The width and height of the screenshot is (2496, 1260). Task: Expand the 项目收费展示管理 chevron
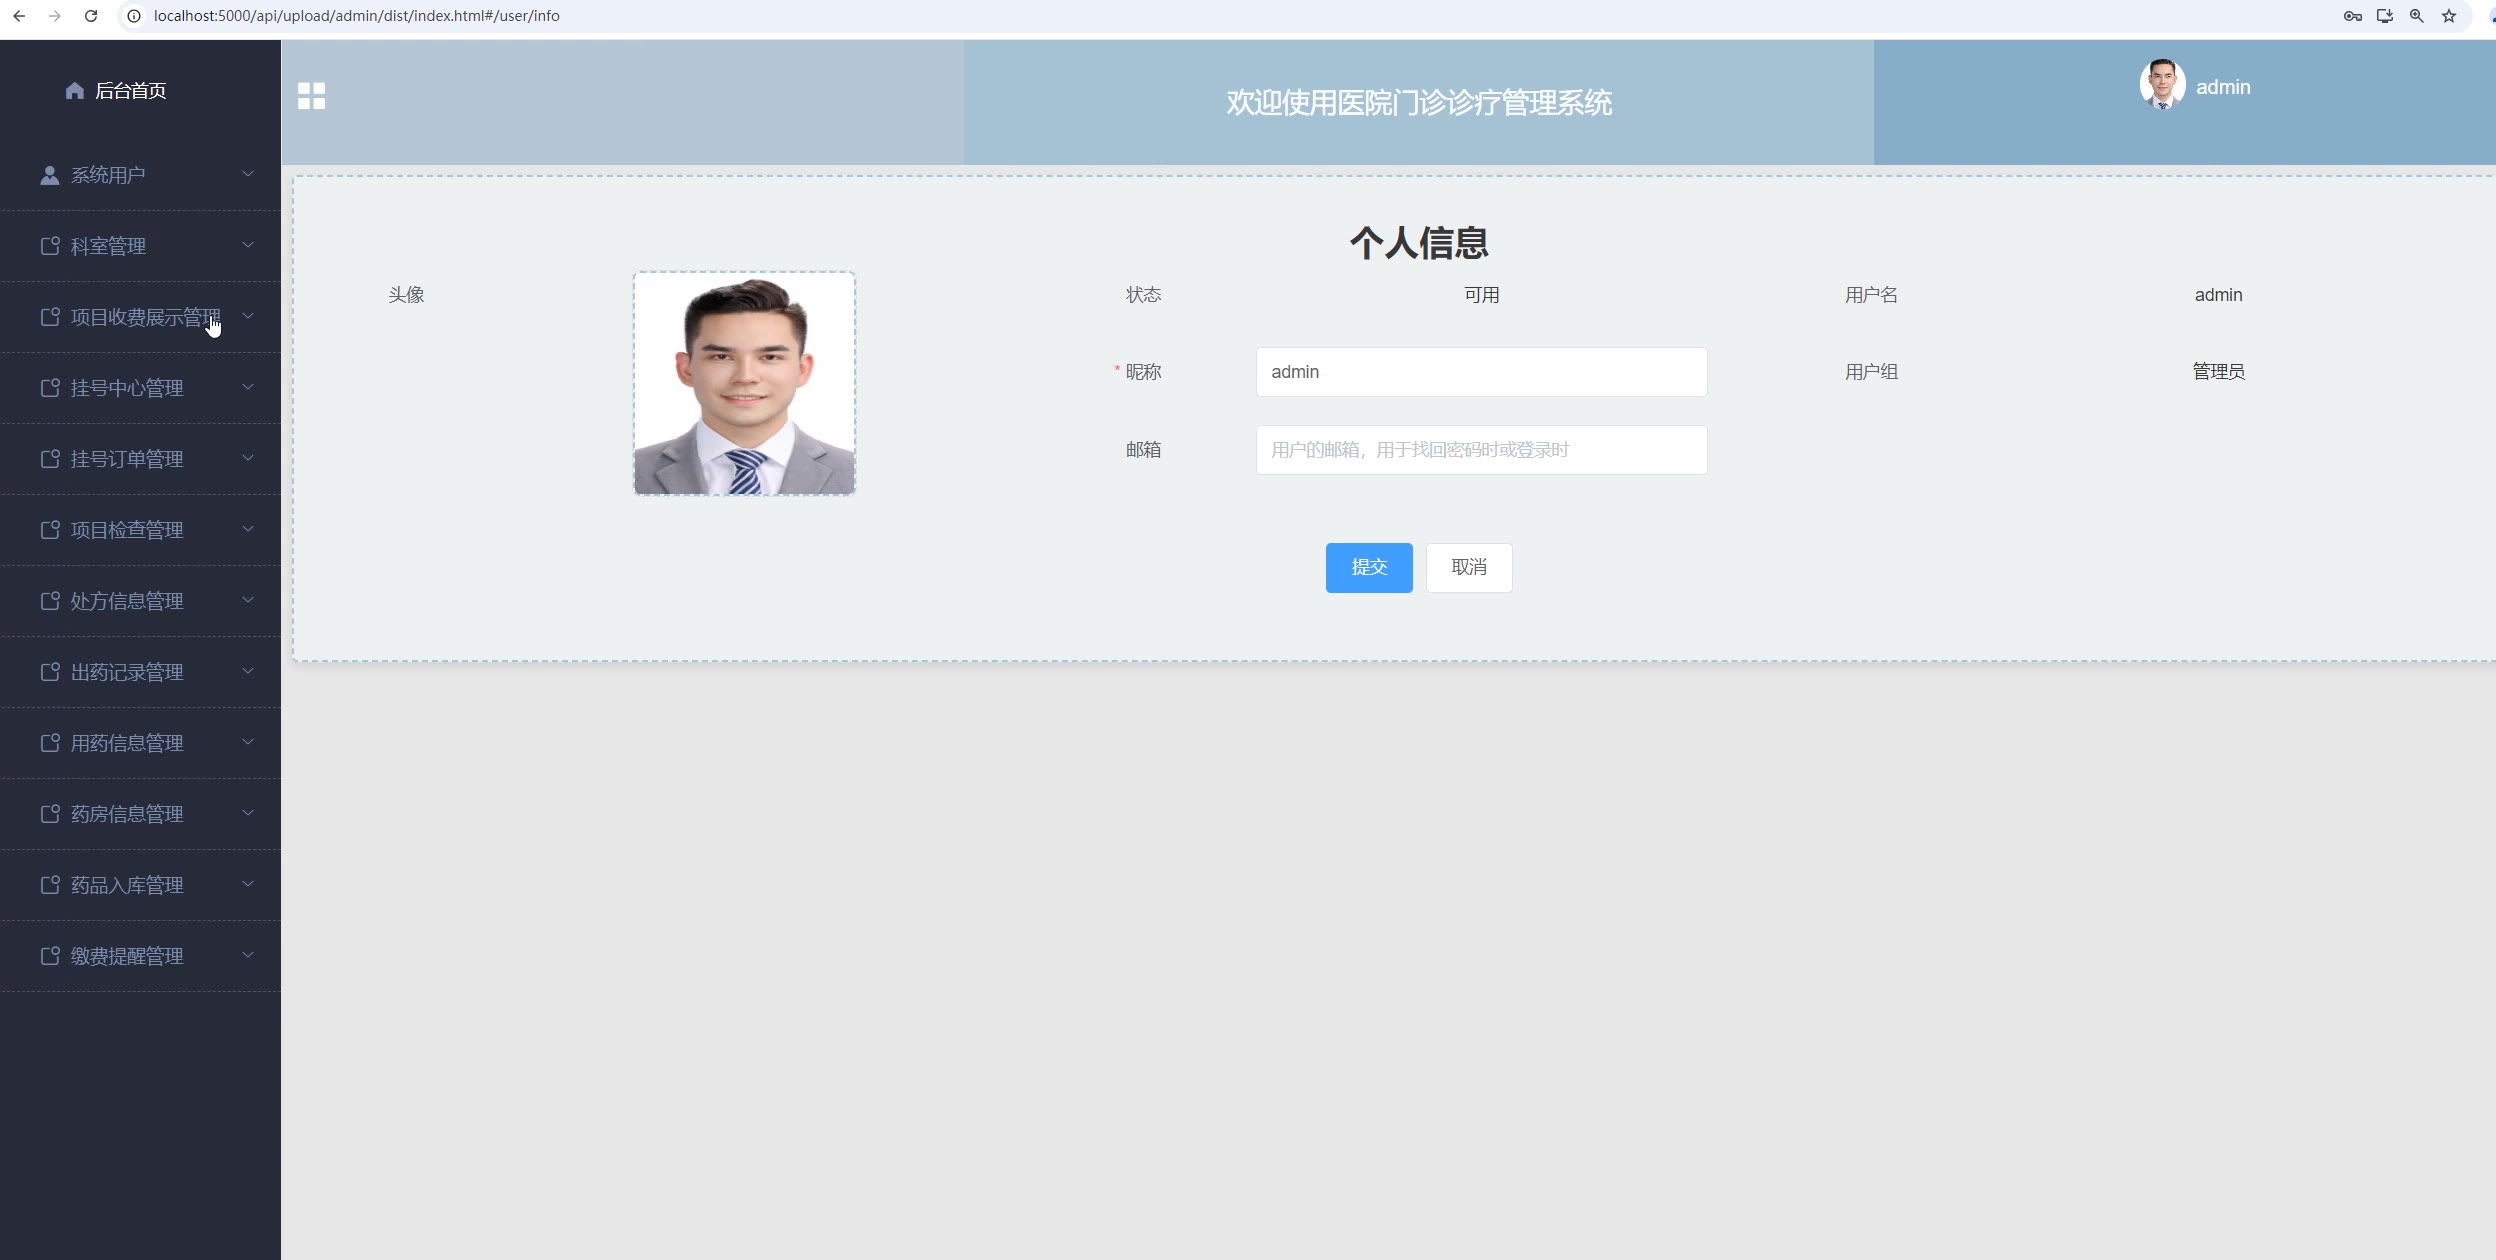pos(248,316)
